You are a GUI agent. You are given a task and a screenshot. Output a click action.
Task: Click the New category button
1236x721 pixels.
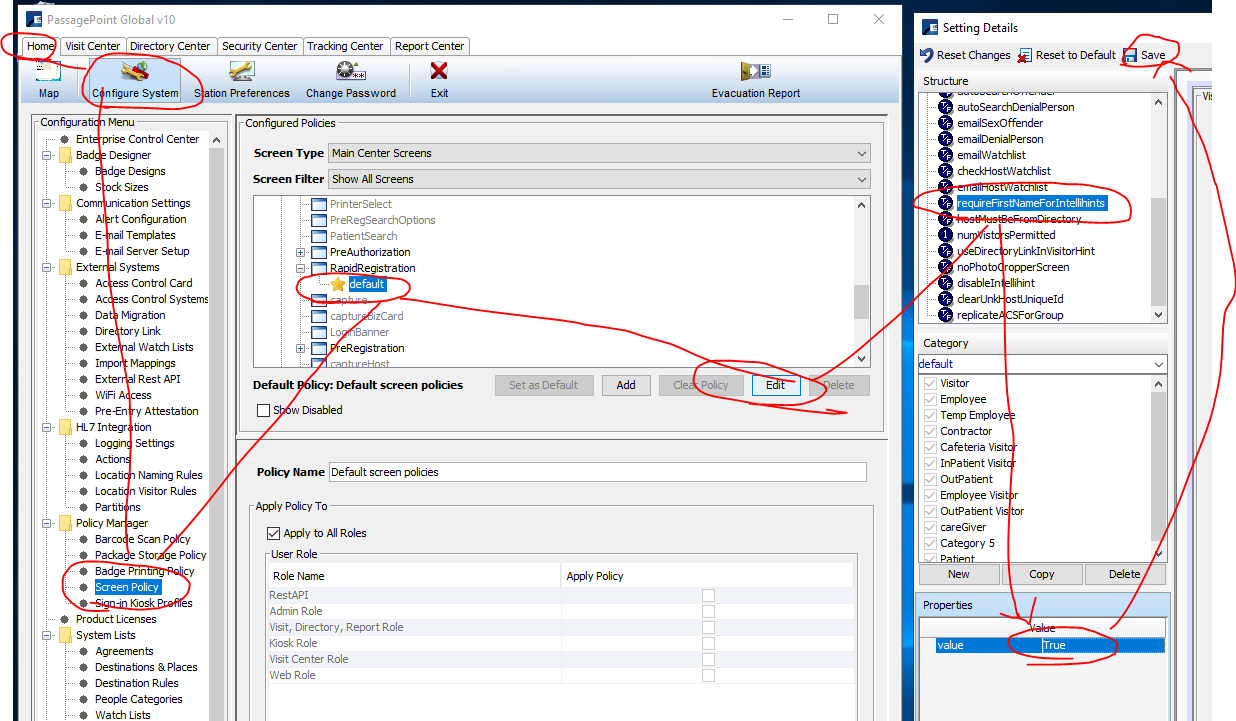click(x=959, y=574)
